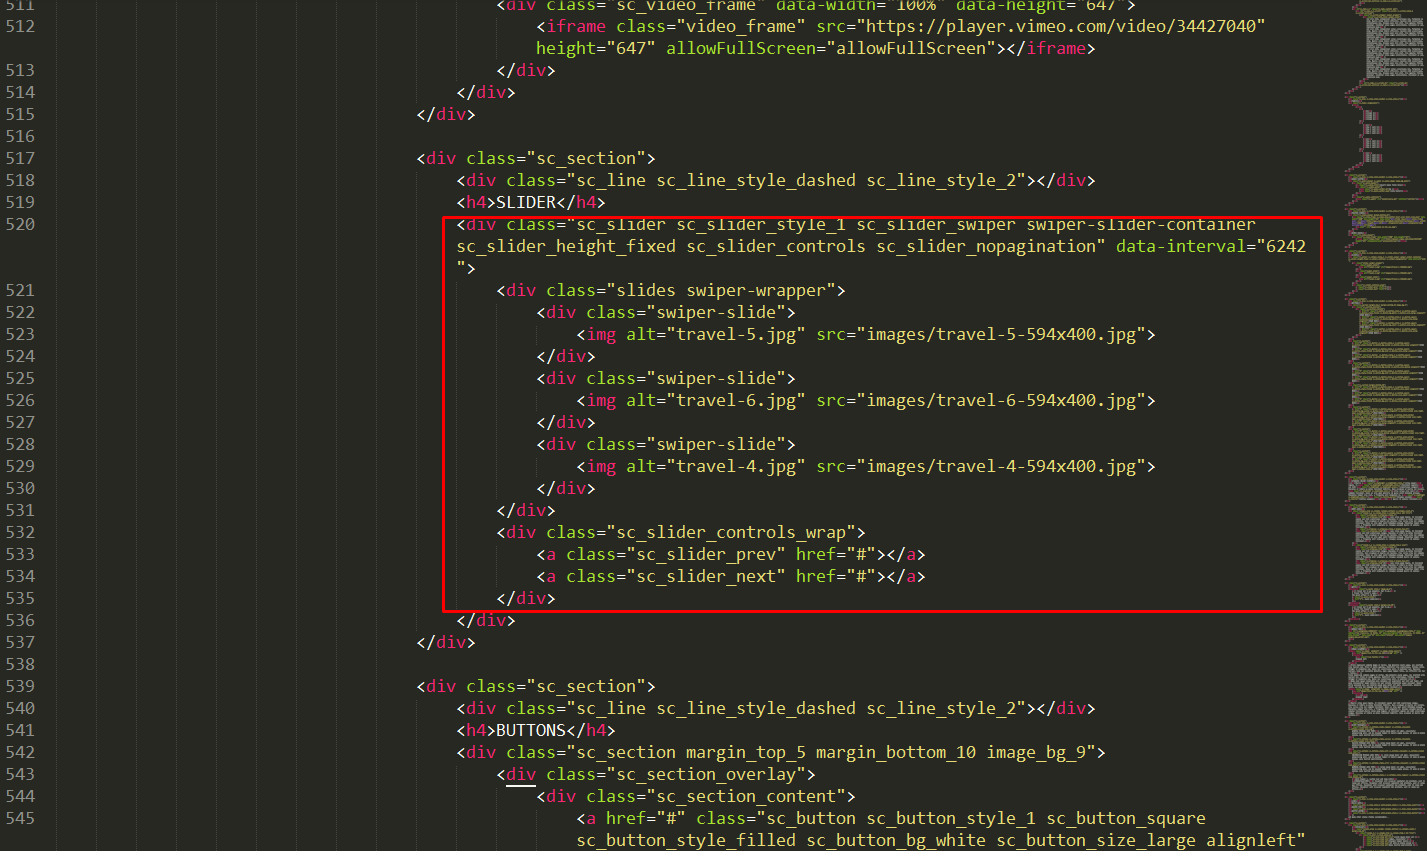Click the sc_slider_prev class name
This screenshot has height=851, width=1427.
(706, 554)
